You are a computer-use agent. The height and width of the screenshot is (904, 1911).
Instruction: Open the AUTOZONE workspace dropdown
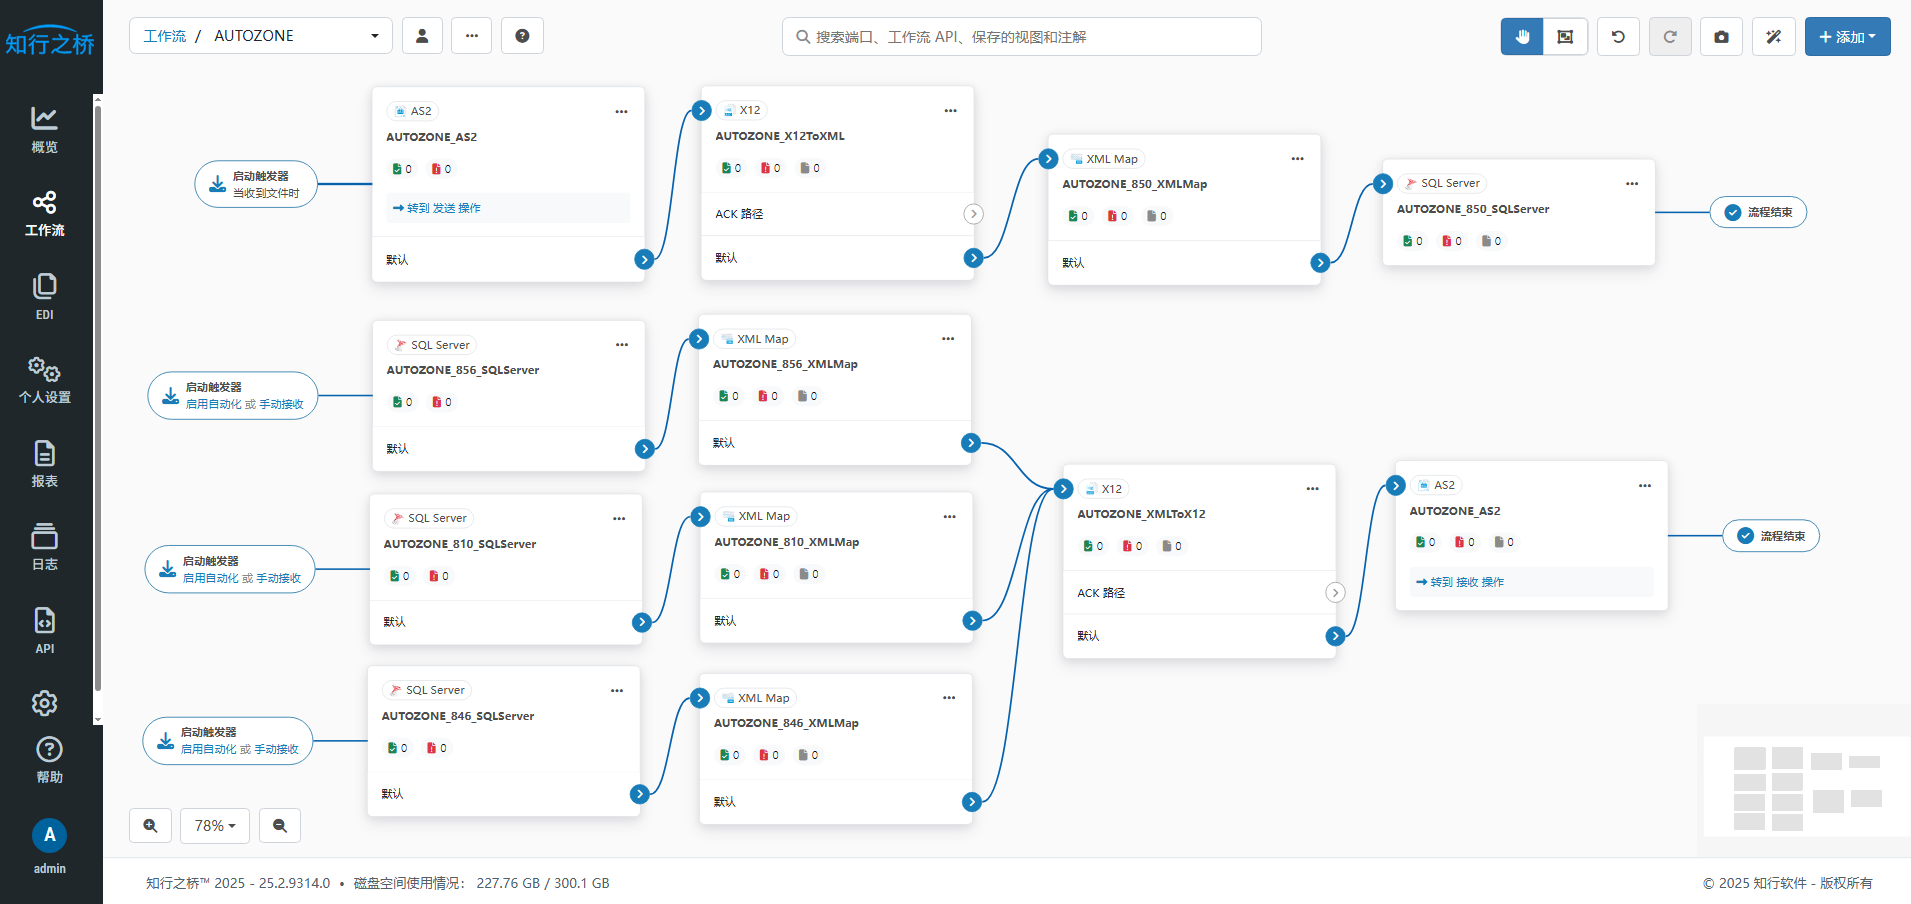261,36
